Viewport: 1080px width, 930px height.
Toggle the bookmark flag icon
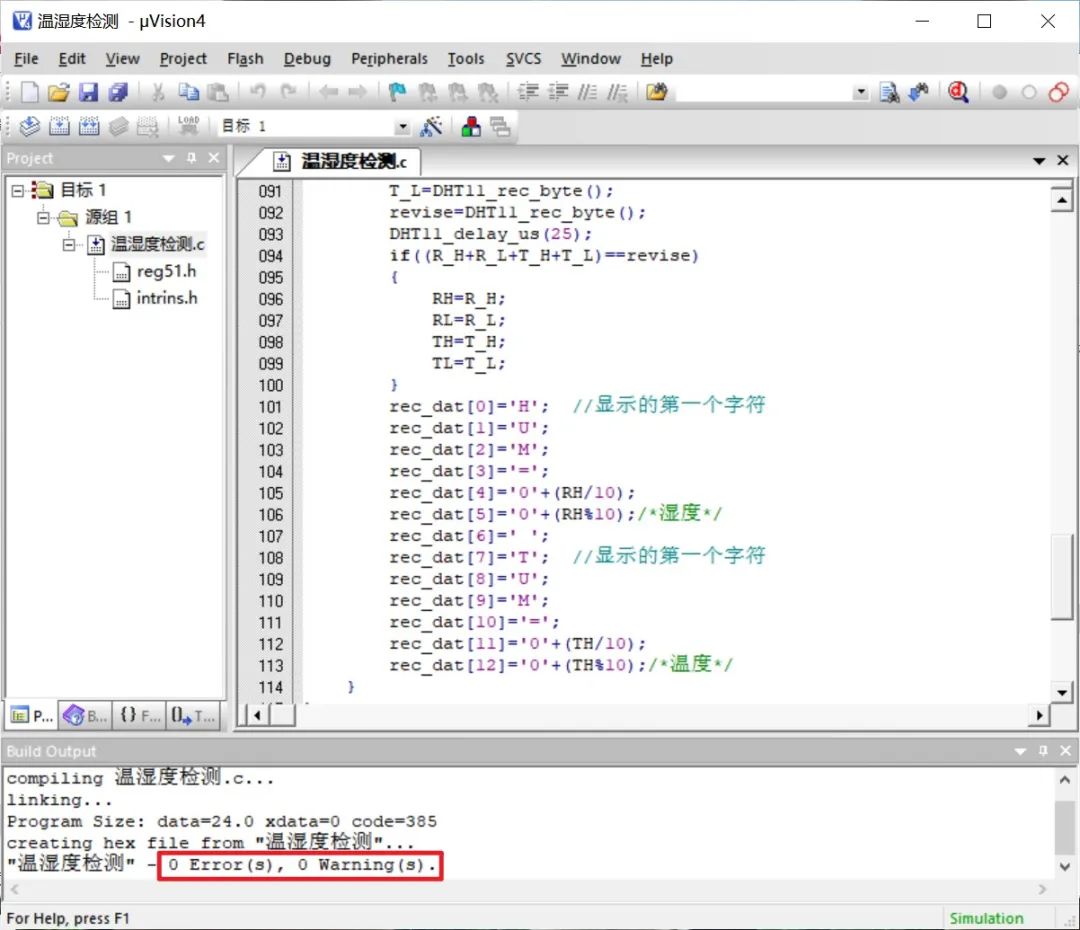[x=397, y=92]
